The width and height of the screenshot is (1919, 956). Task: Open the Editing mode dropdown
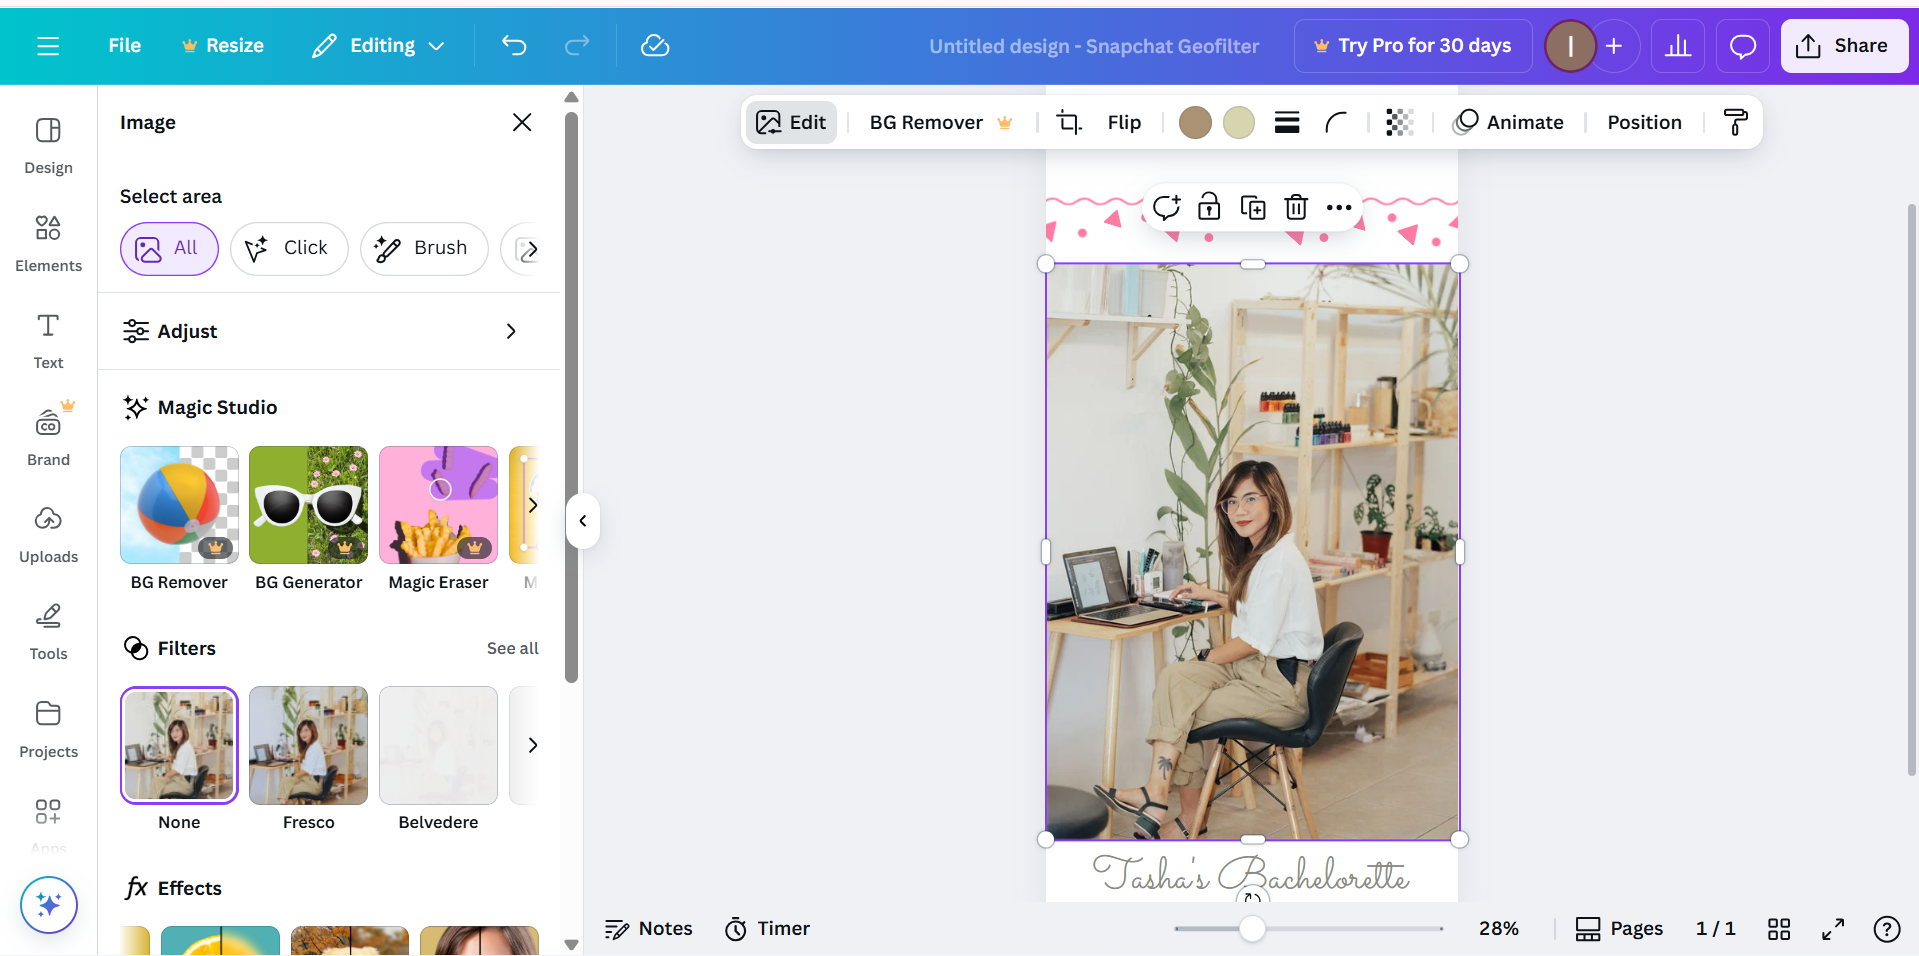point(378,45)
